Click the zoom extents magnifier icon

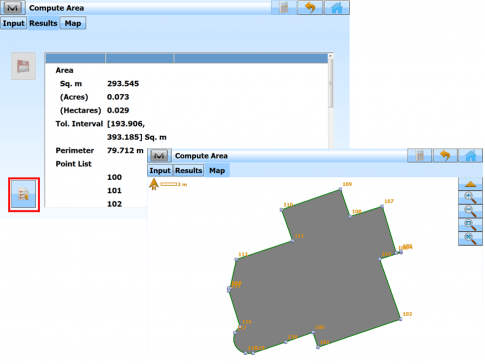coord(470,239)
